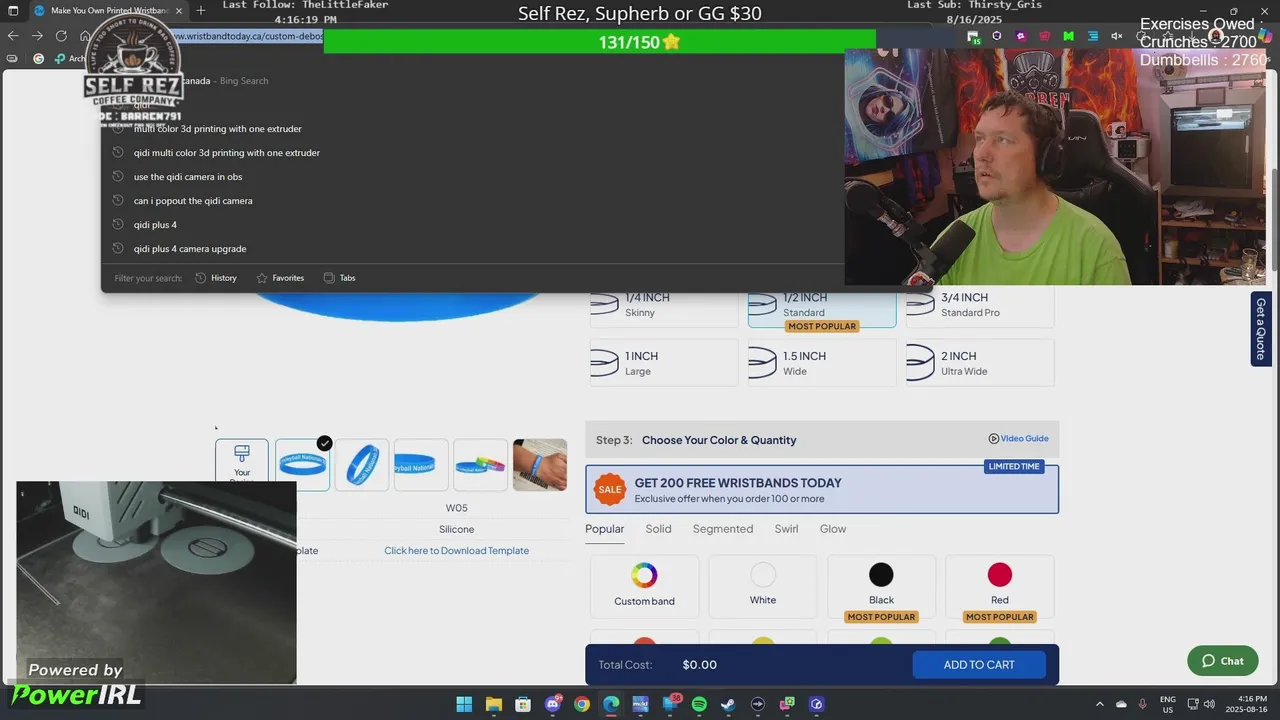Select the wrist-worn wristband photo thumbnail
This screenshot has height=720, width=1280.
540,464
